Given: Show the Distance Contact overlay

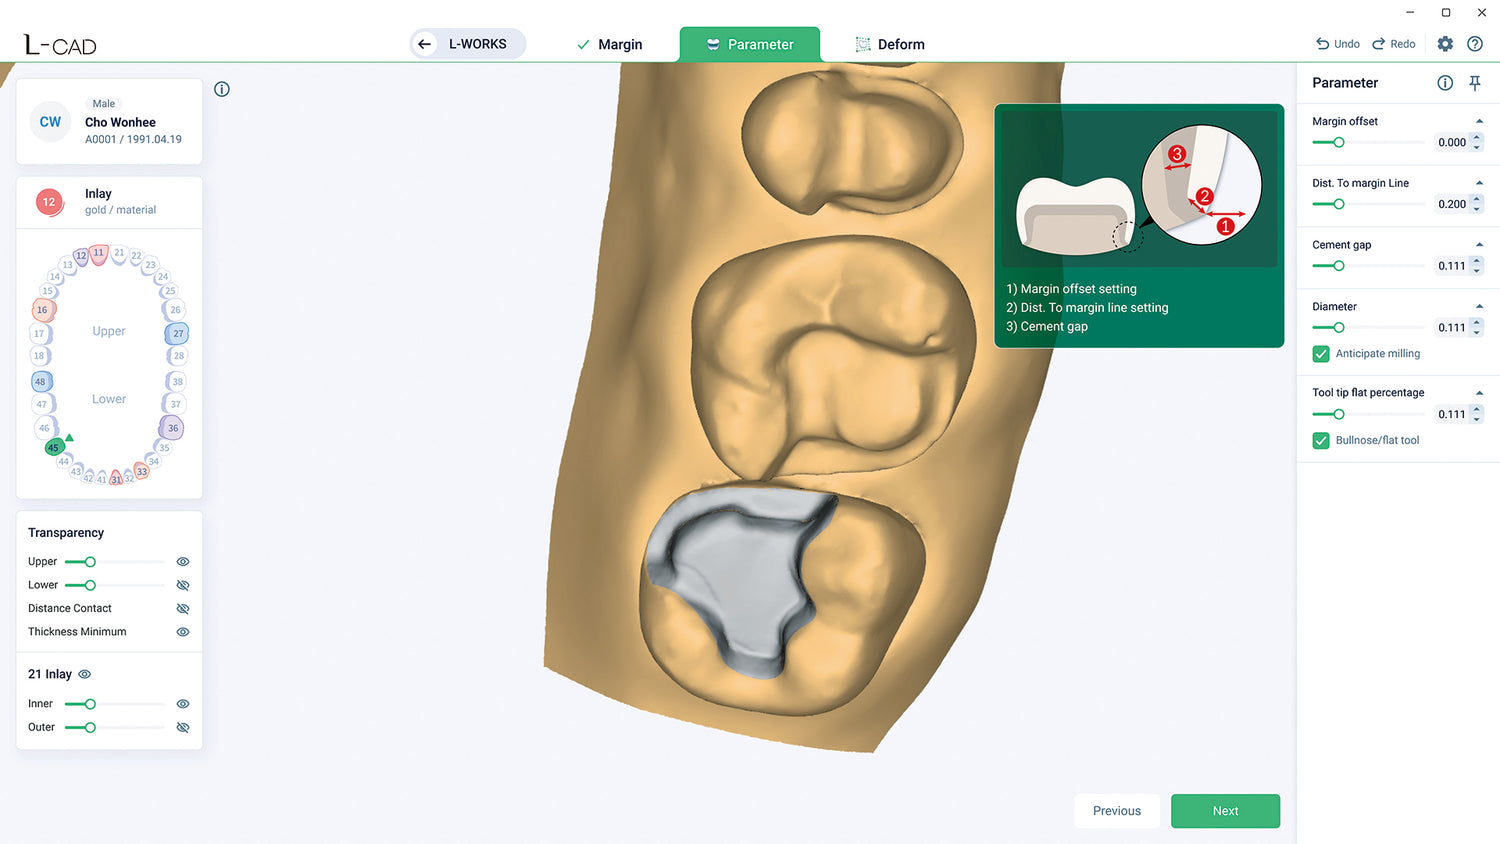Looking at the screenshot, I should 183,608.
